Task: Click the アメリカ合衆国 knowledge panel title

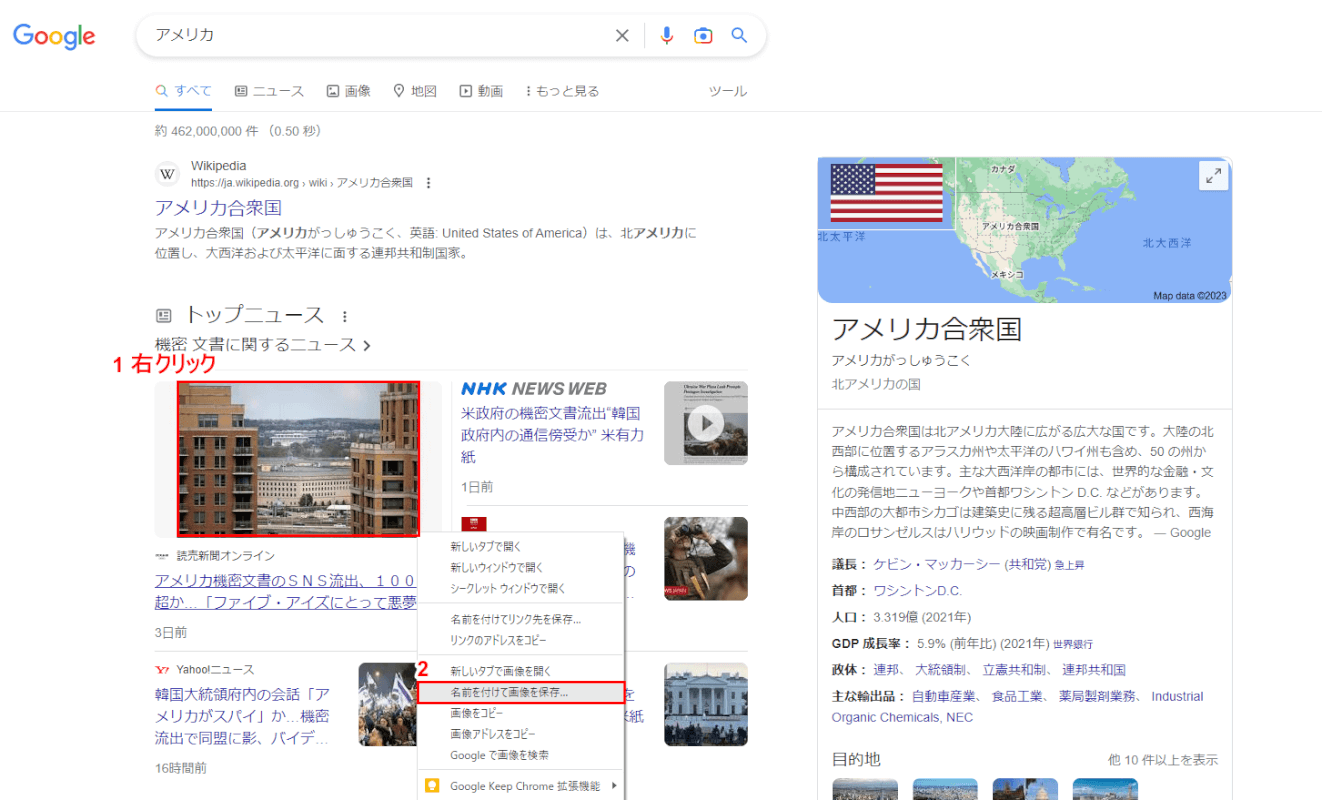Action: click(x=927, y=330)
